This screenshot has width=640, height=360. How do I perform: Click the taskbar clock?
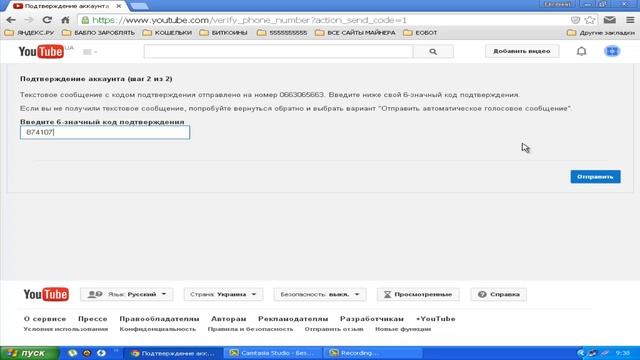[x=622, y=353]
